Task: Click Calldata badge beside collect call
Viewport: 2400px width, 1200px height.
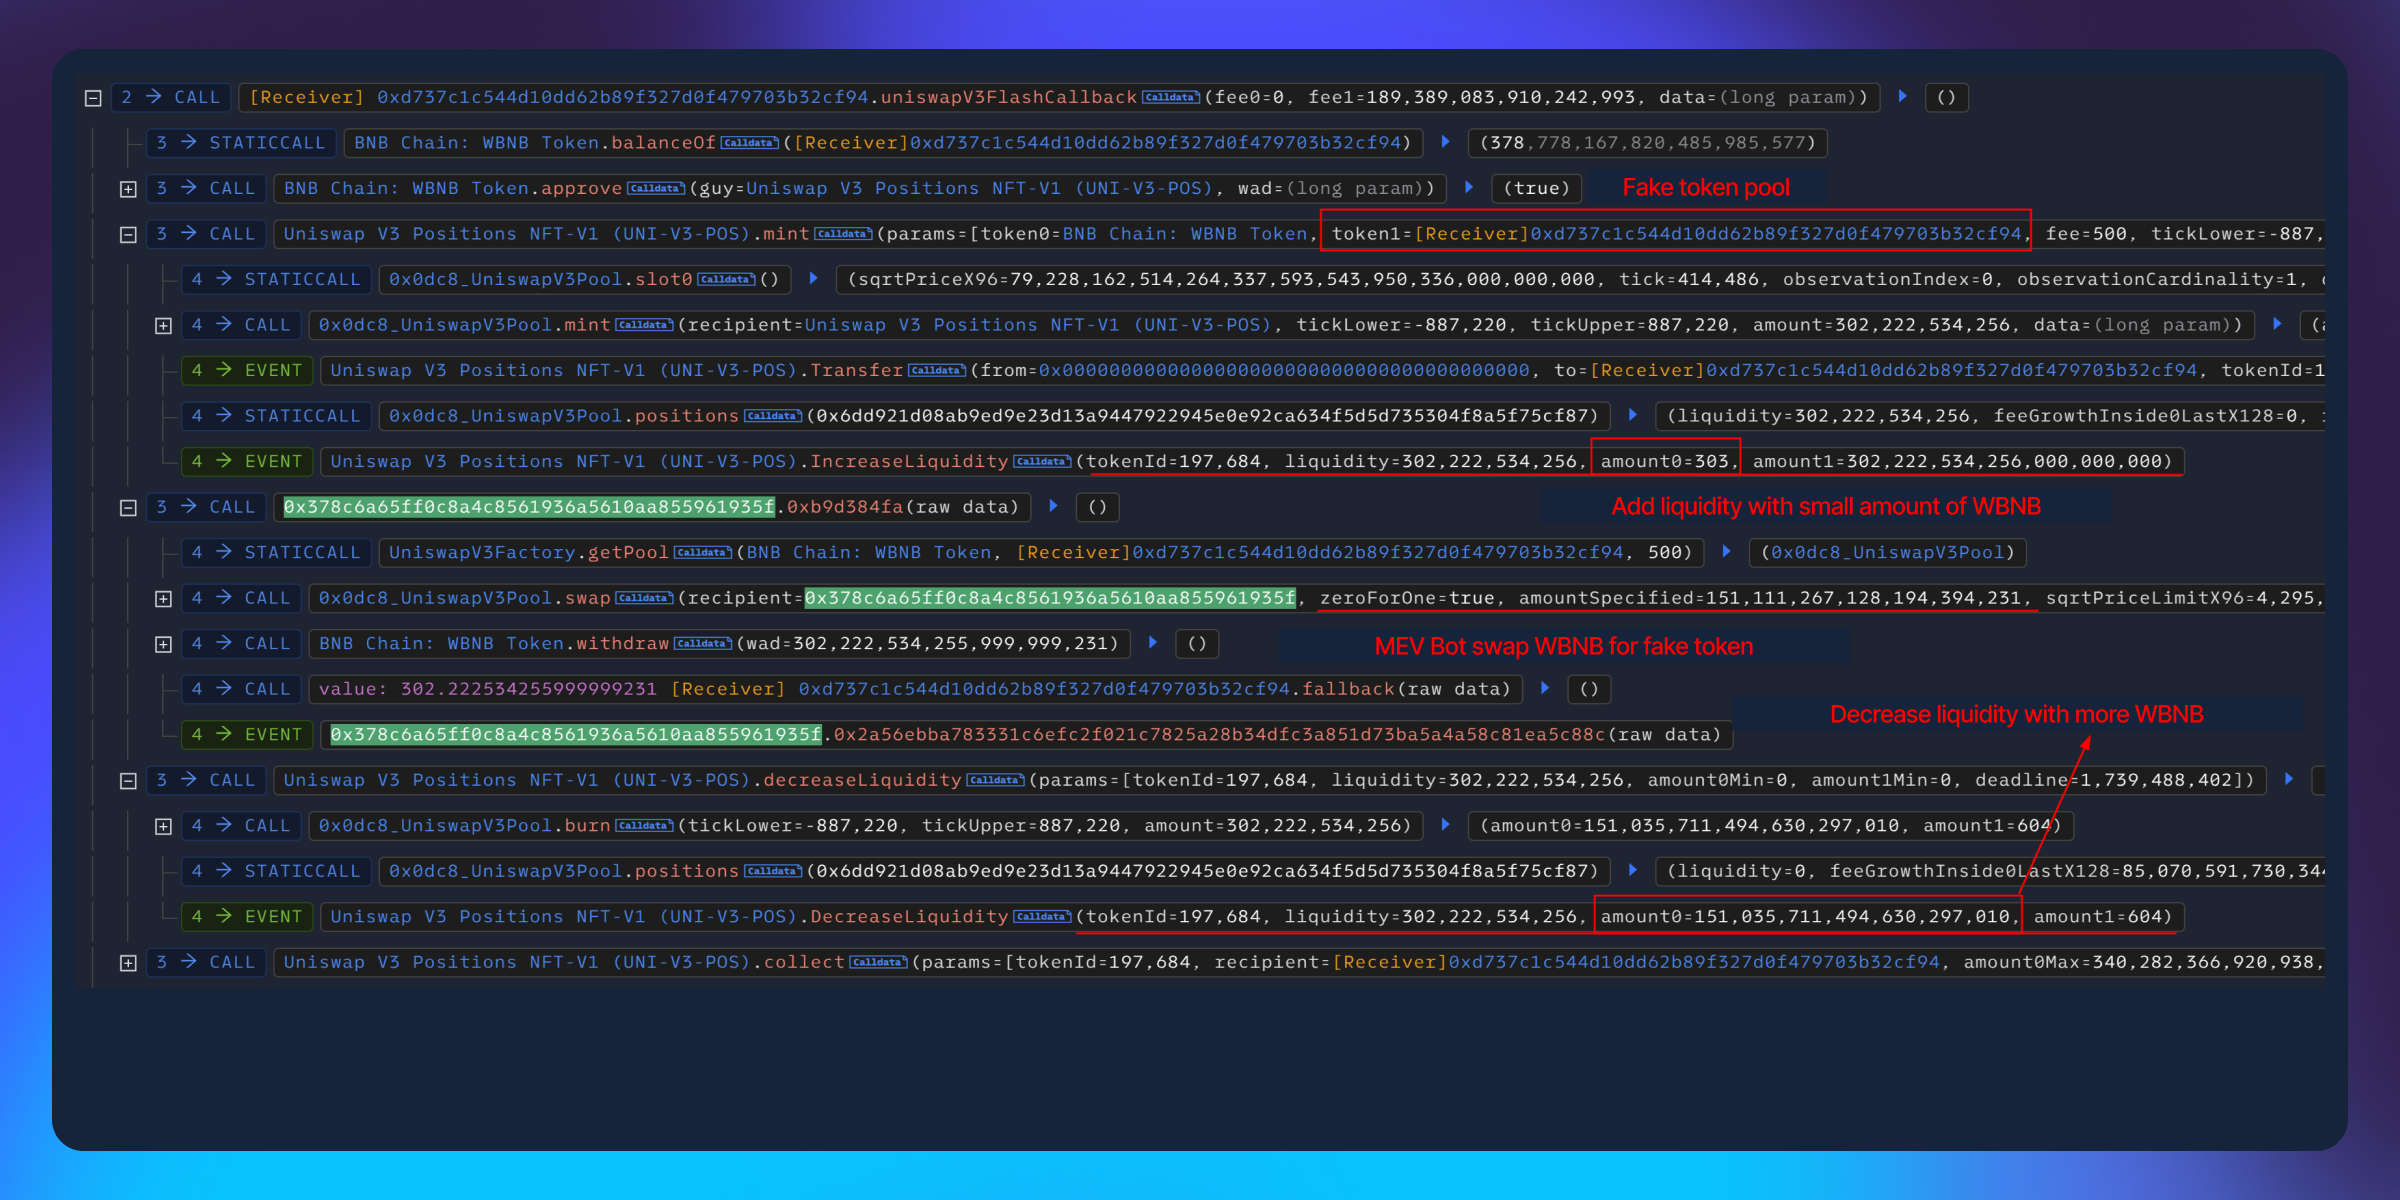Action: (878, 963)
